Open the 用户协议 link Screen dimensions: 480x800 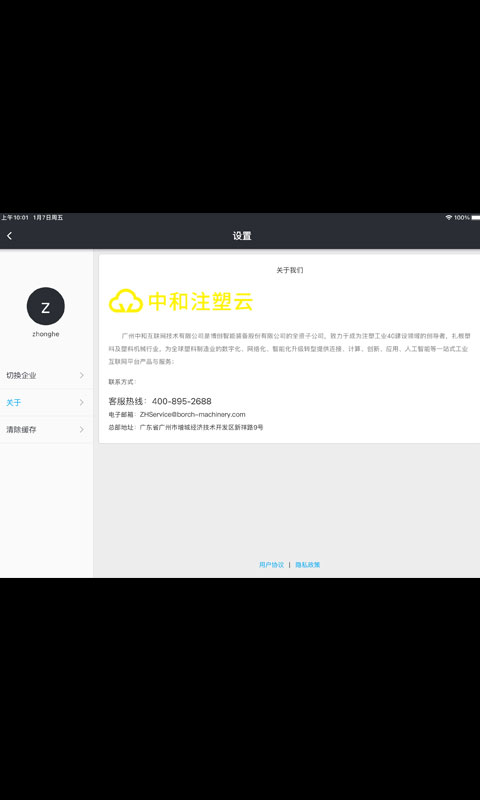[271, 565]
